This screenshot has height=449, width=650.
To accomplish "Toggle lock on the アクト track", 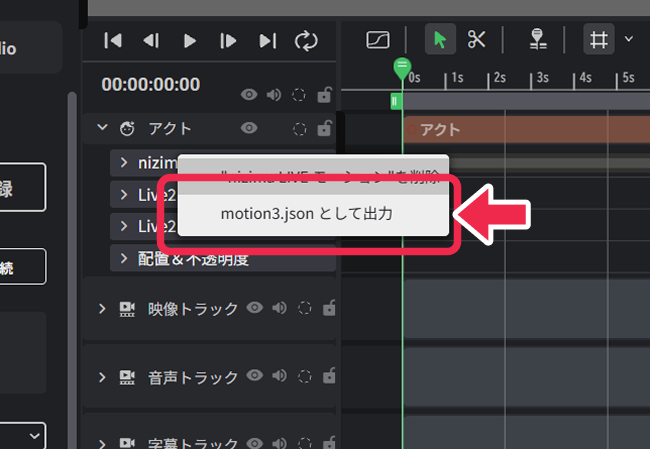I will pyautogui.click(x=323, y=128).
